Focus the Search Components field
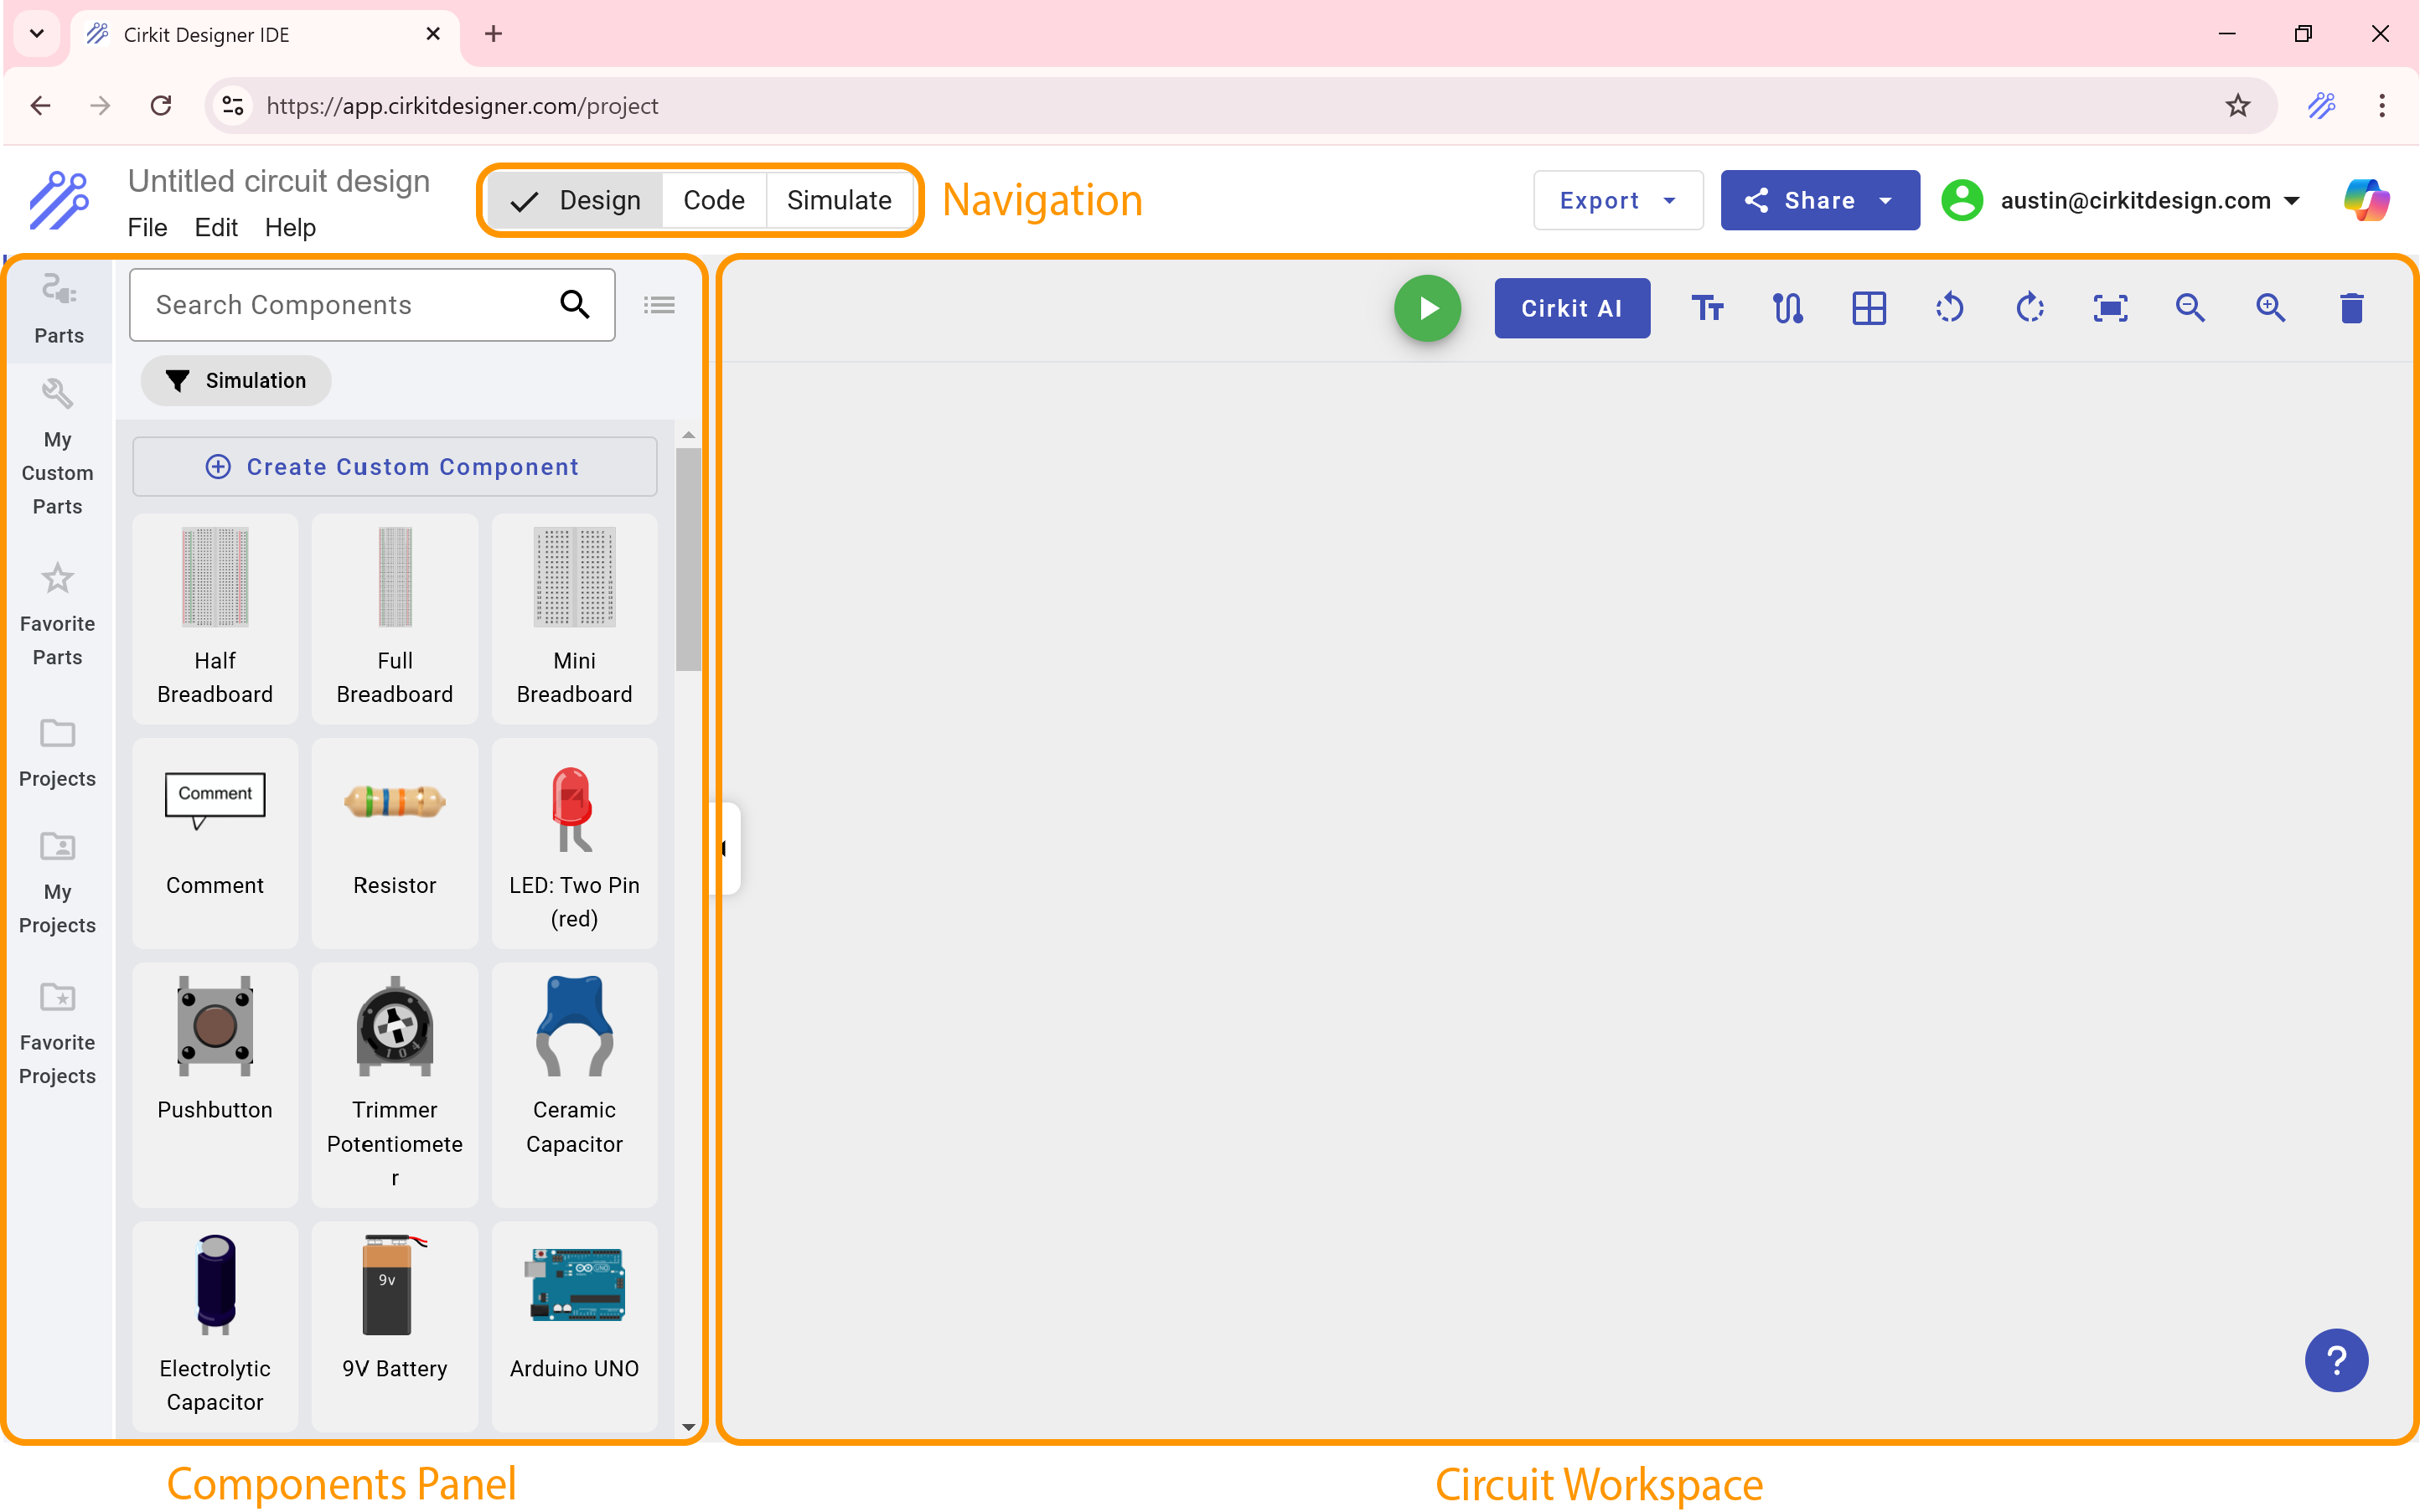 point(372,304)
